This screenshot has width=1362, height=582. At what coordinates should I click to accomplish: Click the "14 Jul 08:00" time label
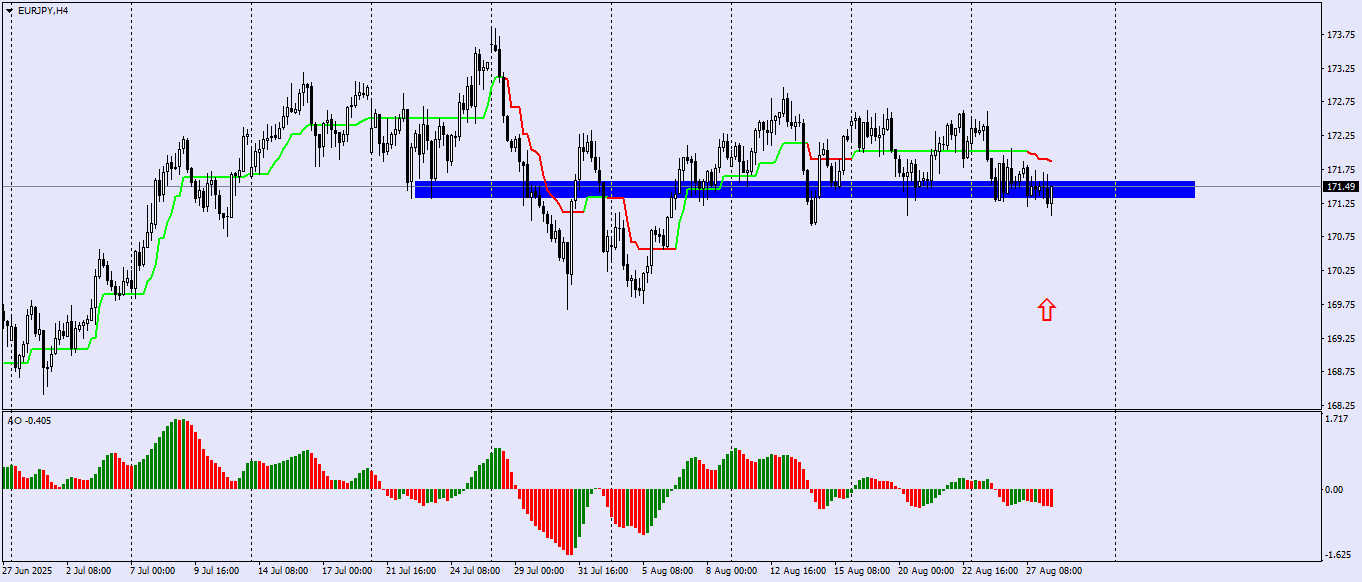pyautogui.click(x=282, y=572)
